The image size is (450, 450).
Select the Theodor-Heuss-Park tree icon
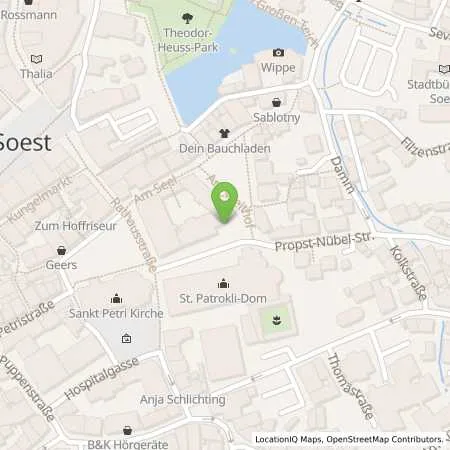187,18
